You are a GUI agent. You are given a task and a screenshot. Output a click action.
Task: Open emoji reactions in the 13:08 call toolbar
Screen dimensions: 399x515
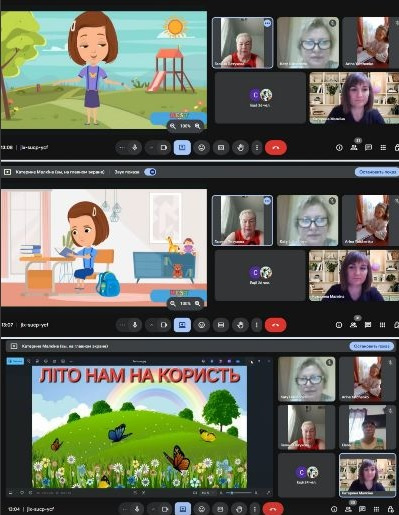201,148
